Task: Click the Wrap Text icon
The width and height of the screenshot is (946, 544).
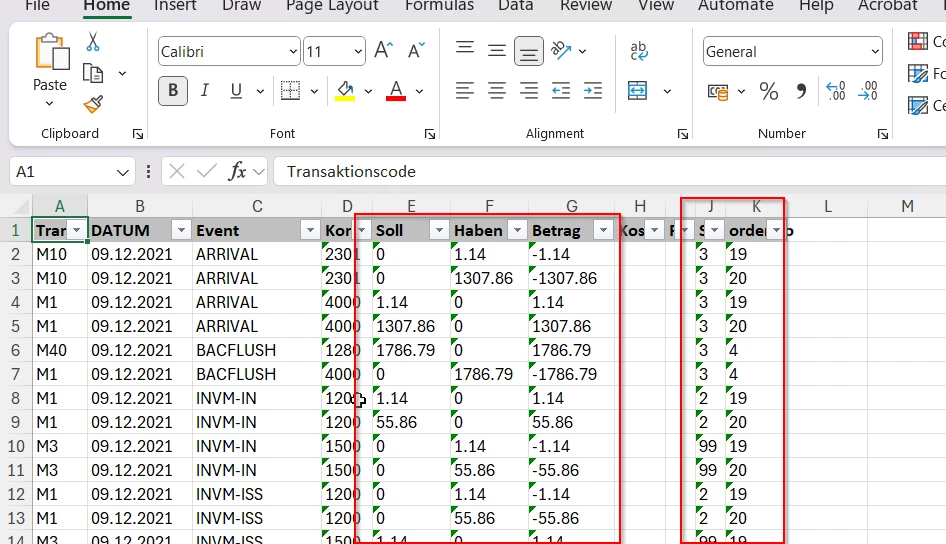Action: pos(638,51)
